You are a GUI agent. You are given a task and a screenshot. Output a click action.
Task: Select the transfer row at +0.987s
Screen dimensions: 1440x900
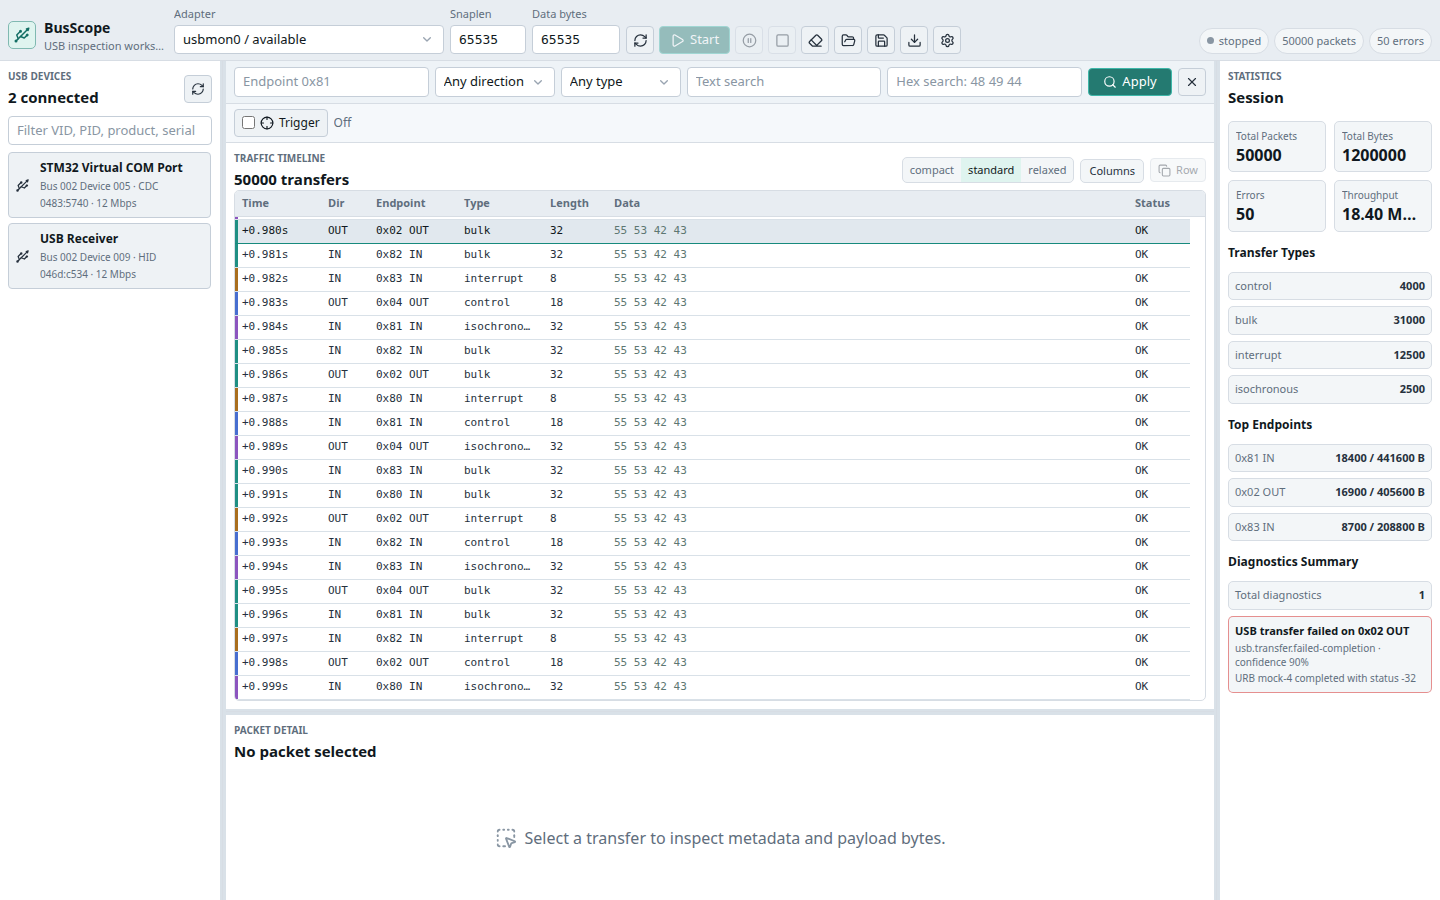pos(713,398)
